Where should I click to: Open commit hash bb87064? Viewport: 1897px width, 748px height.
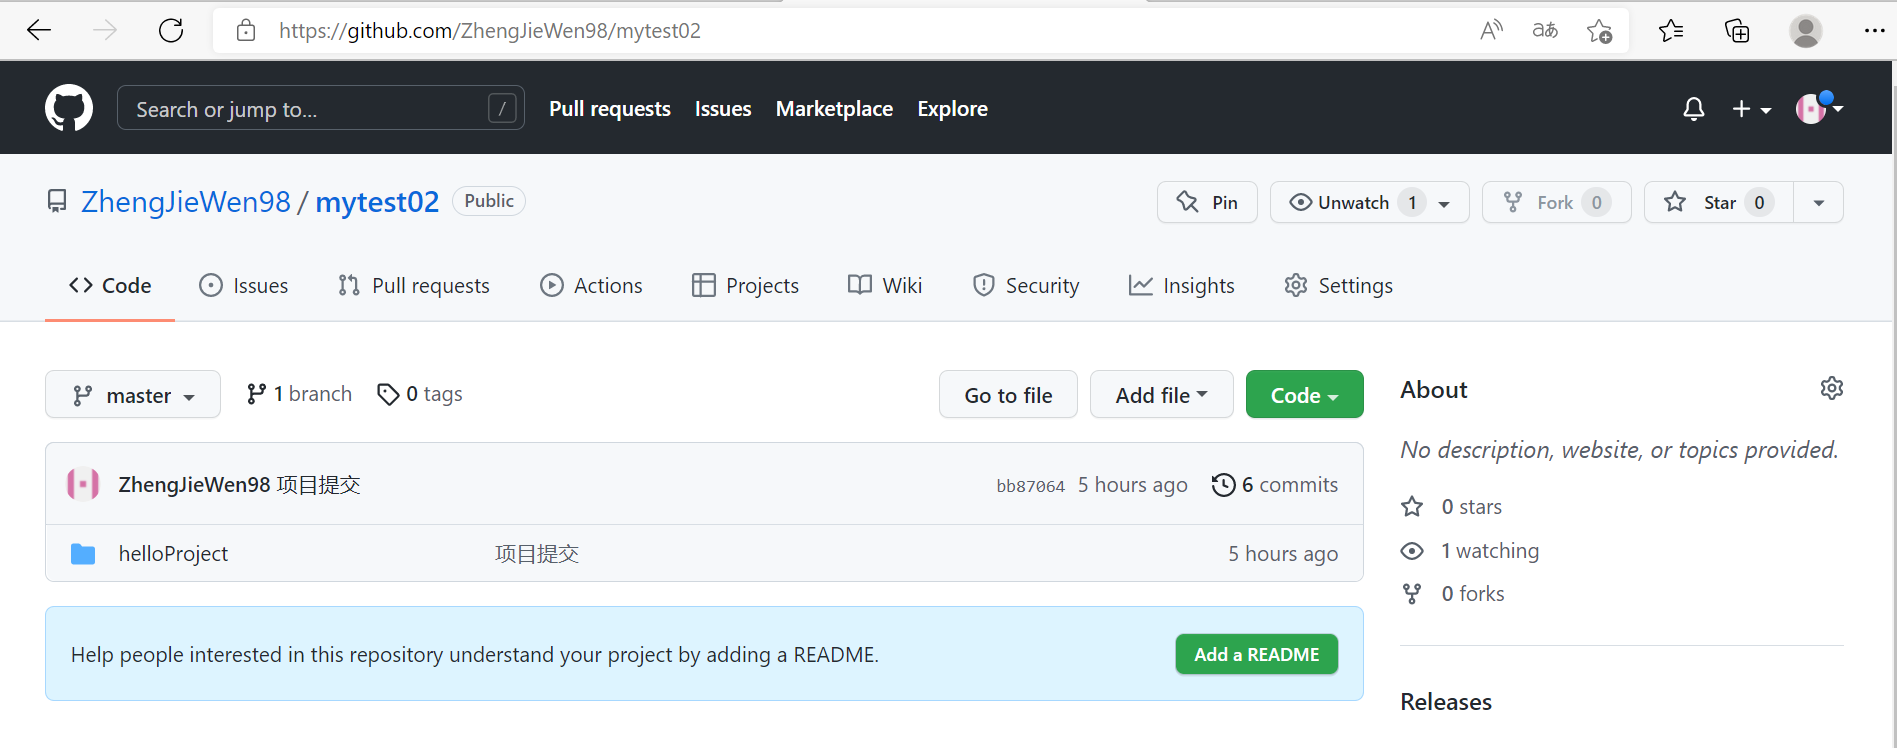[x=1030, y=486]
